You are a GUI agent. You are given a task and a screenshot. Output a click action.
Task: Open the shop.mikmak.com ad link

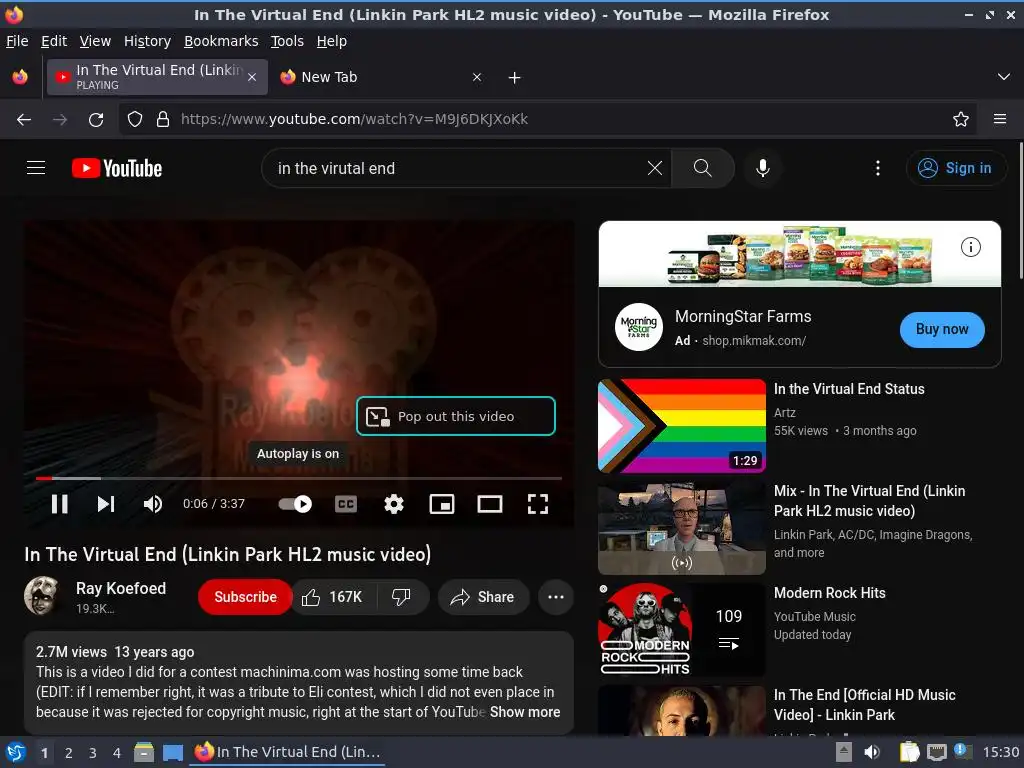(754, 340)
